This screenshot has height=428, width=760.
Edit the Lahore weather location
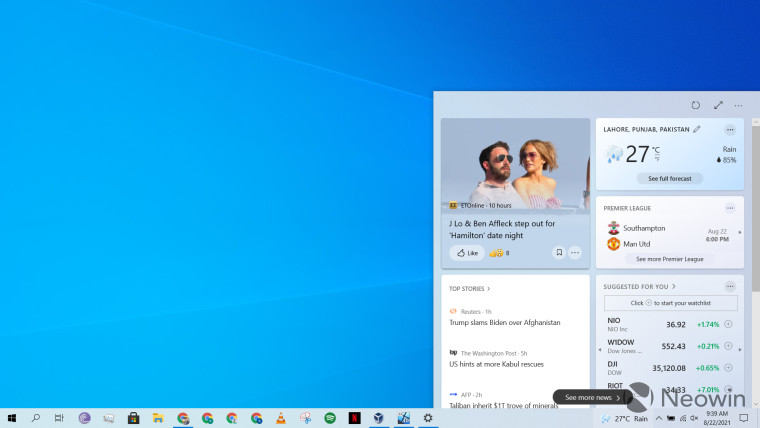[697, 129]
